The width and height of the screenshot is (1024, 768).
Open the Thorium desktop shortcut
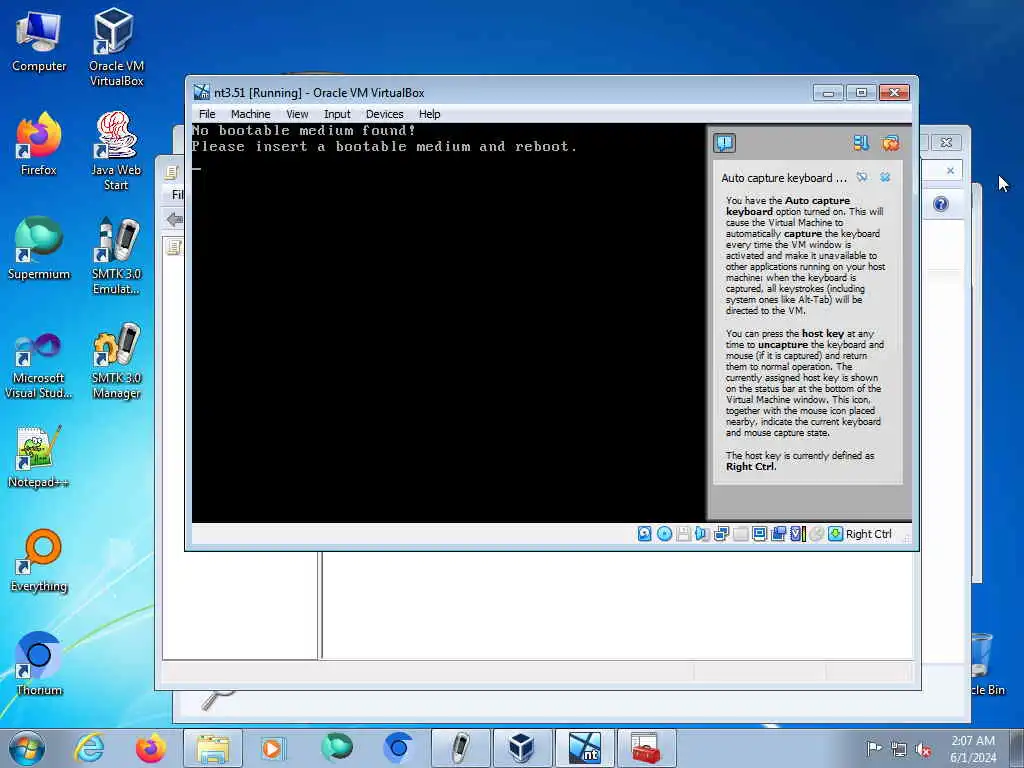click(x=39, y=664)
